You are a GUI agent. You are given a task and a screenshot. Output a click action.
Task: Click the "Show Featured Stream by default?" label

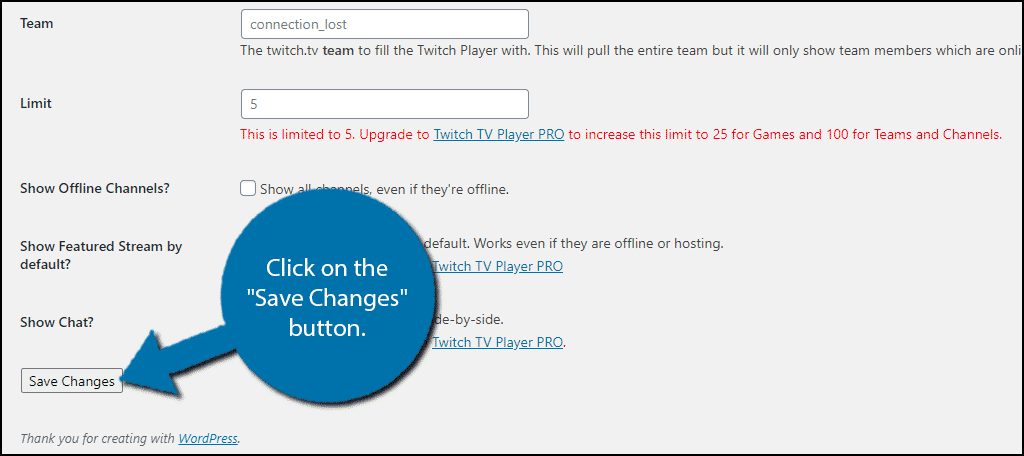[101, 256]
